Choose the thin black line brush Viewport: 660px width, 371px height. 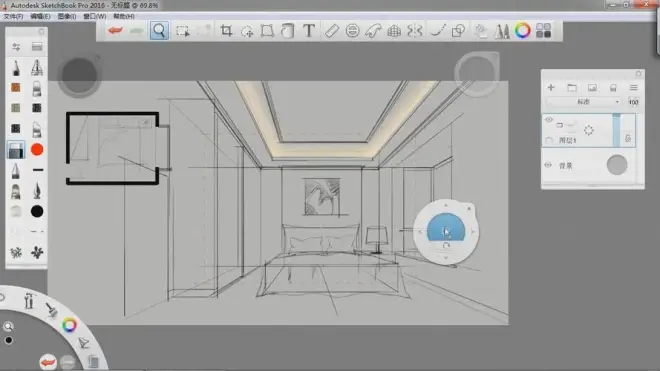click(37, 170)
